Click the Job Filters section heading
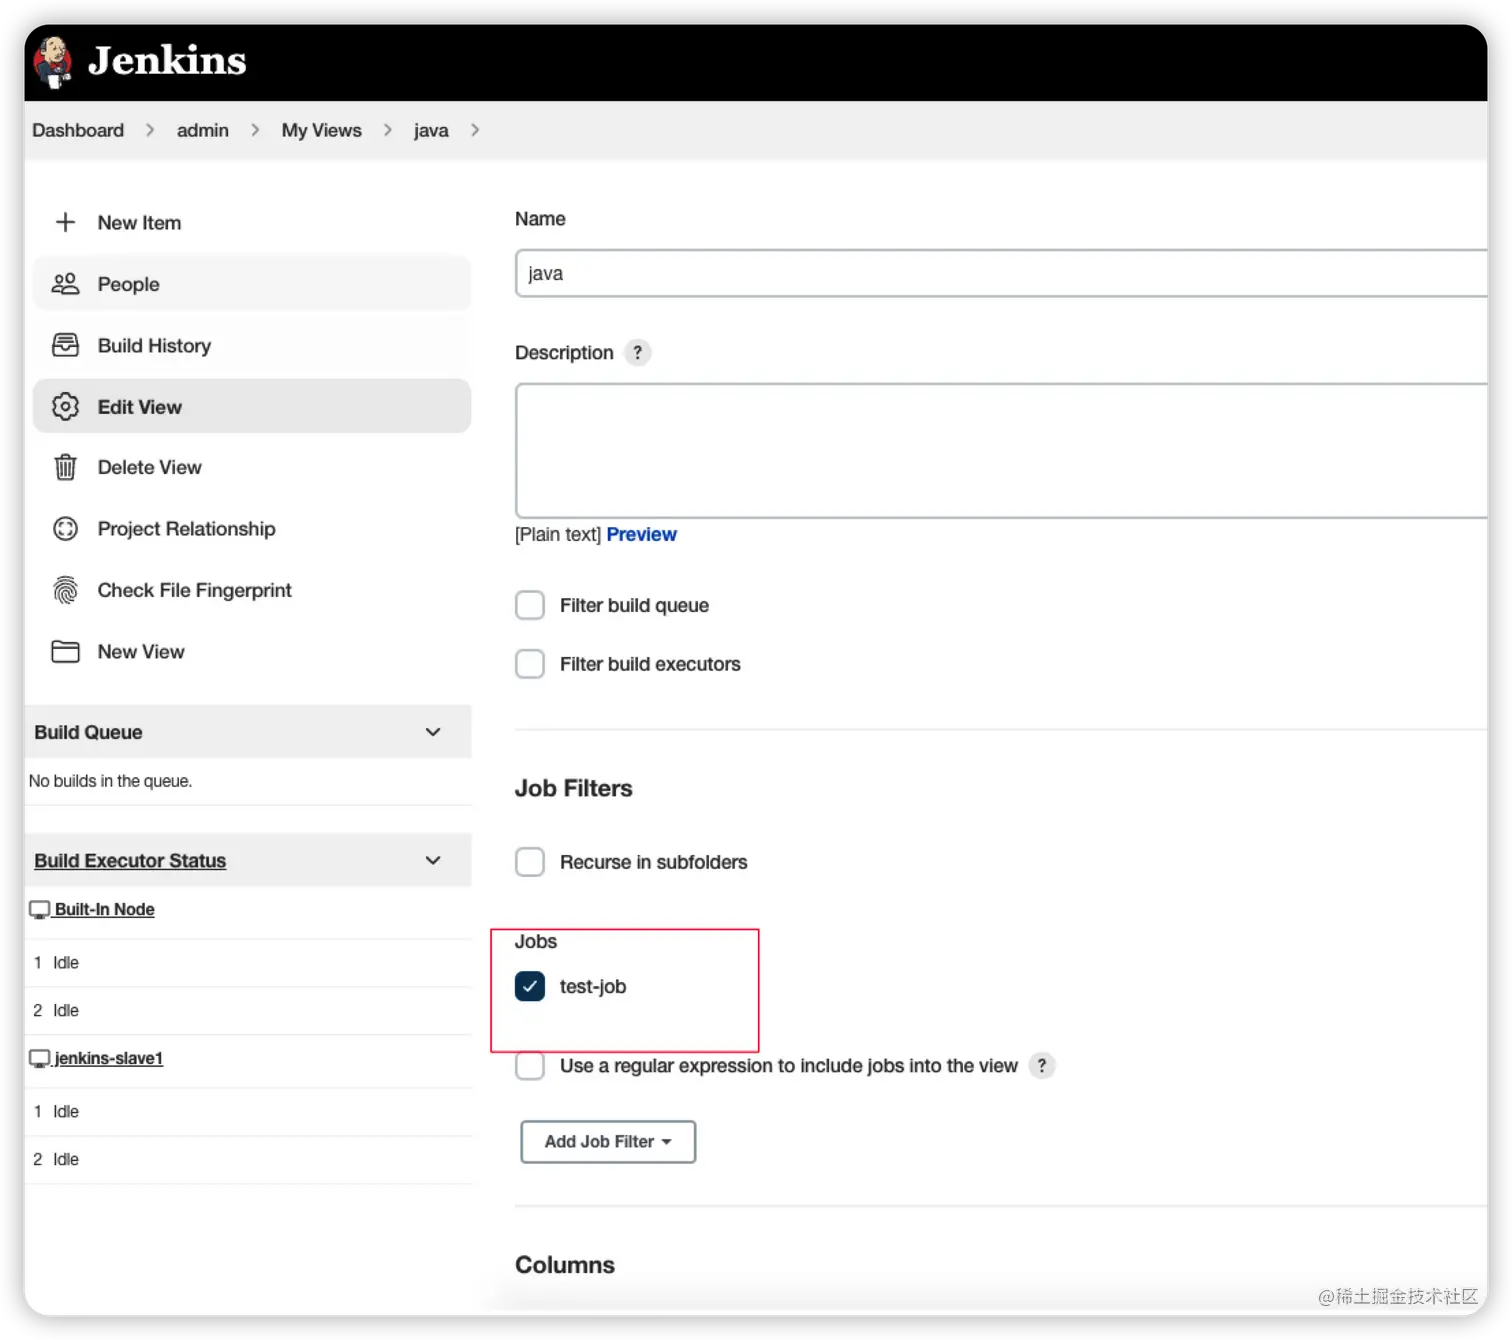This screenshot has height=1340, width=1512. (574, 789)
